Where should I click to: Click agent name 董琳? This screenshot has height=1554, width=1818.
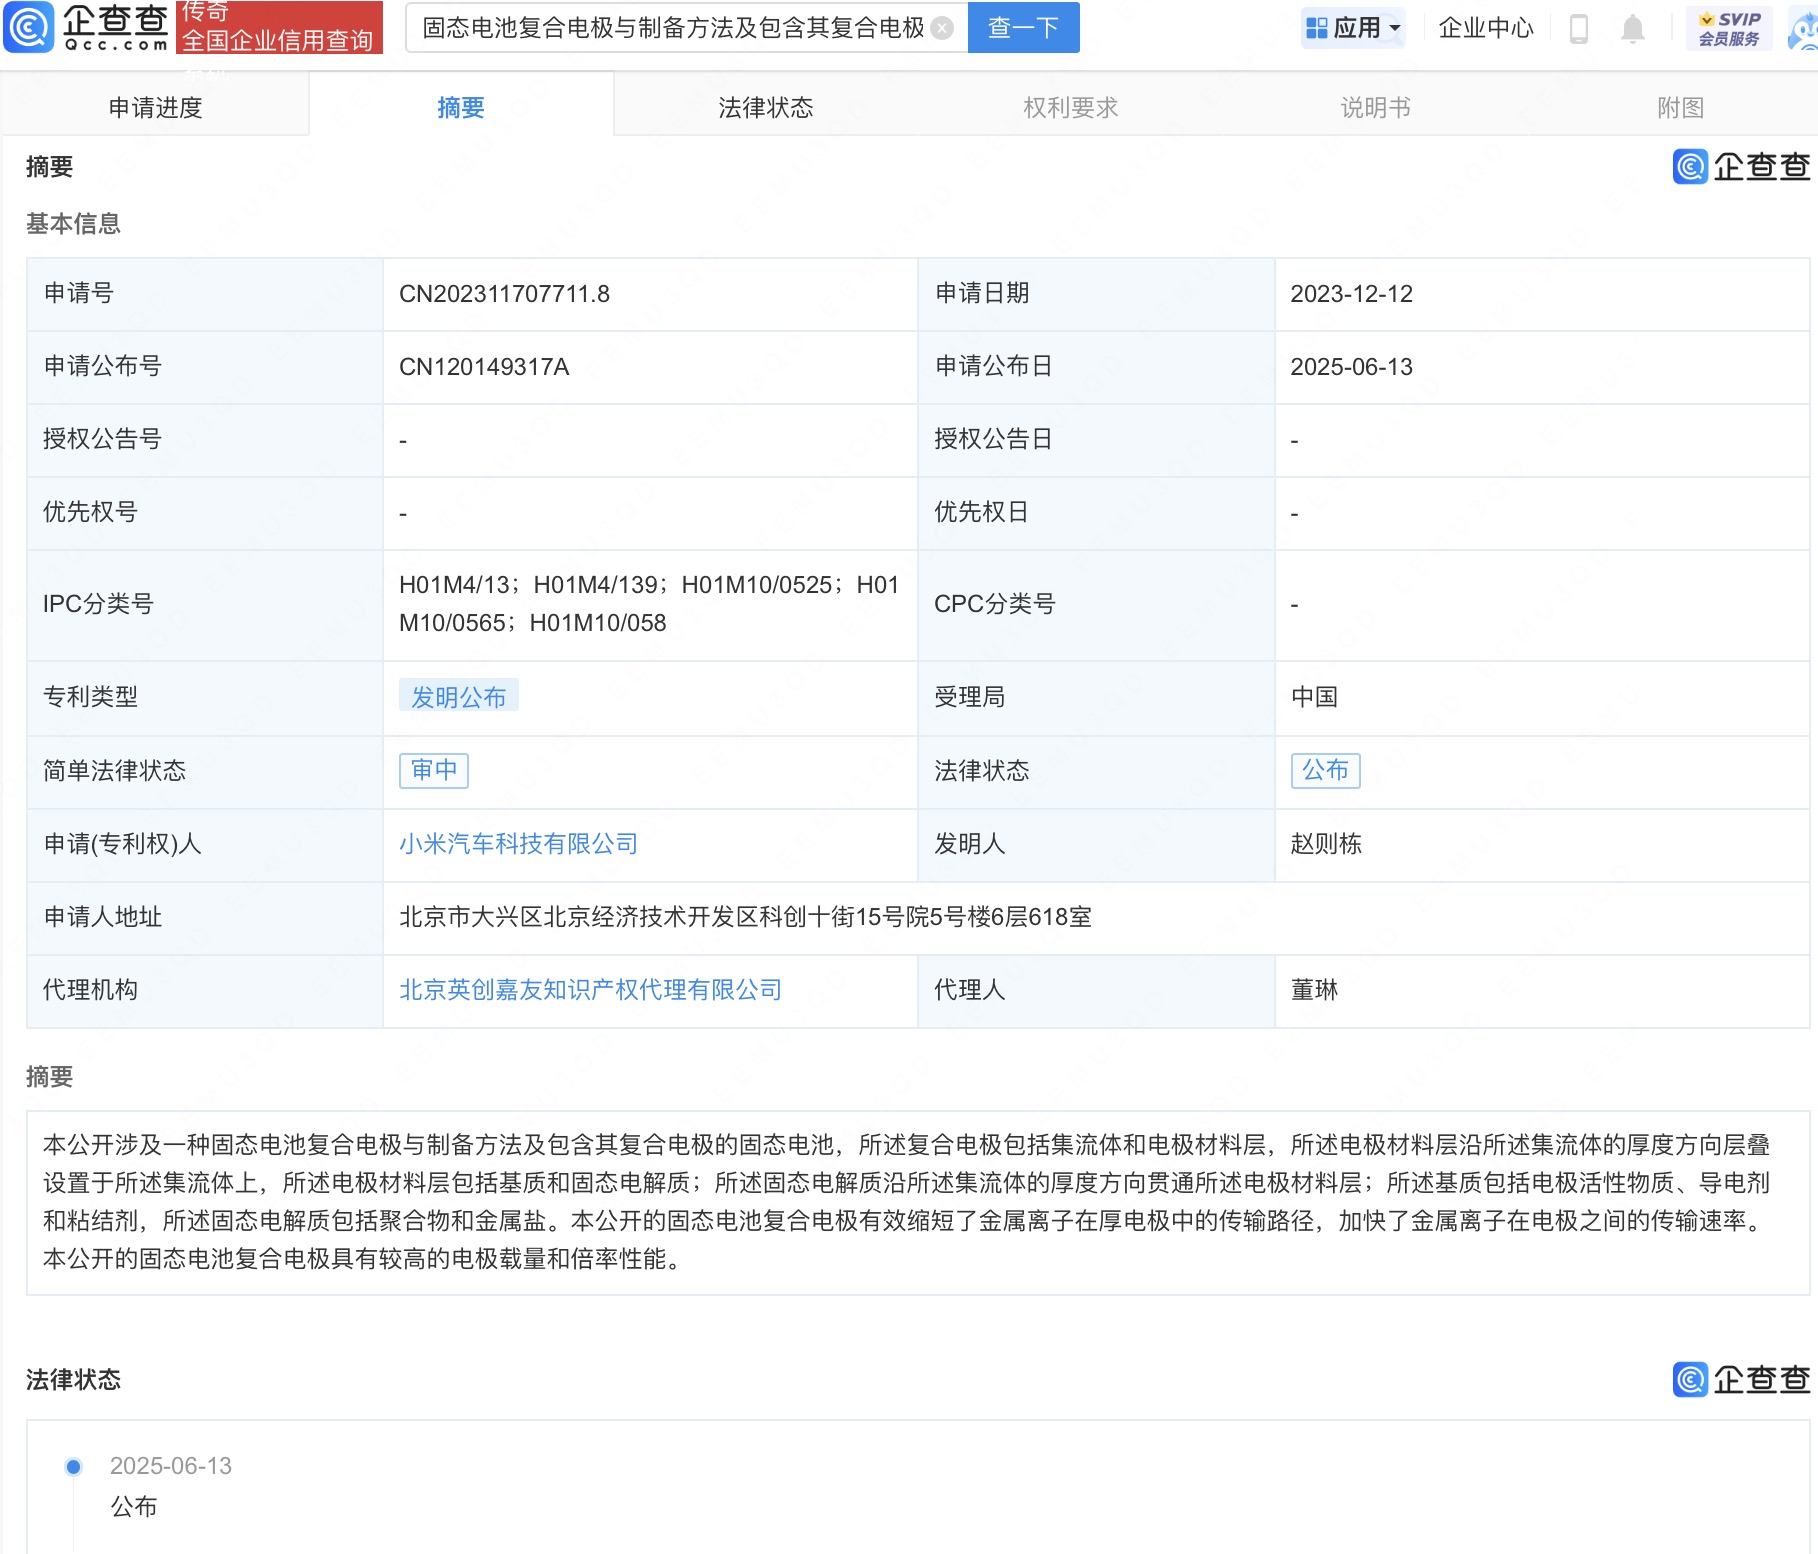[x=1314, y=990]
